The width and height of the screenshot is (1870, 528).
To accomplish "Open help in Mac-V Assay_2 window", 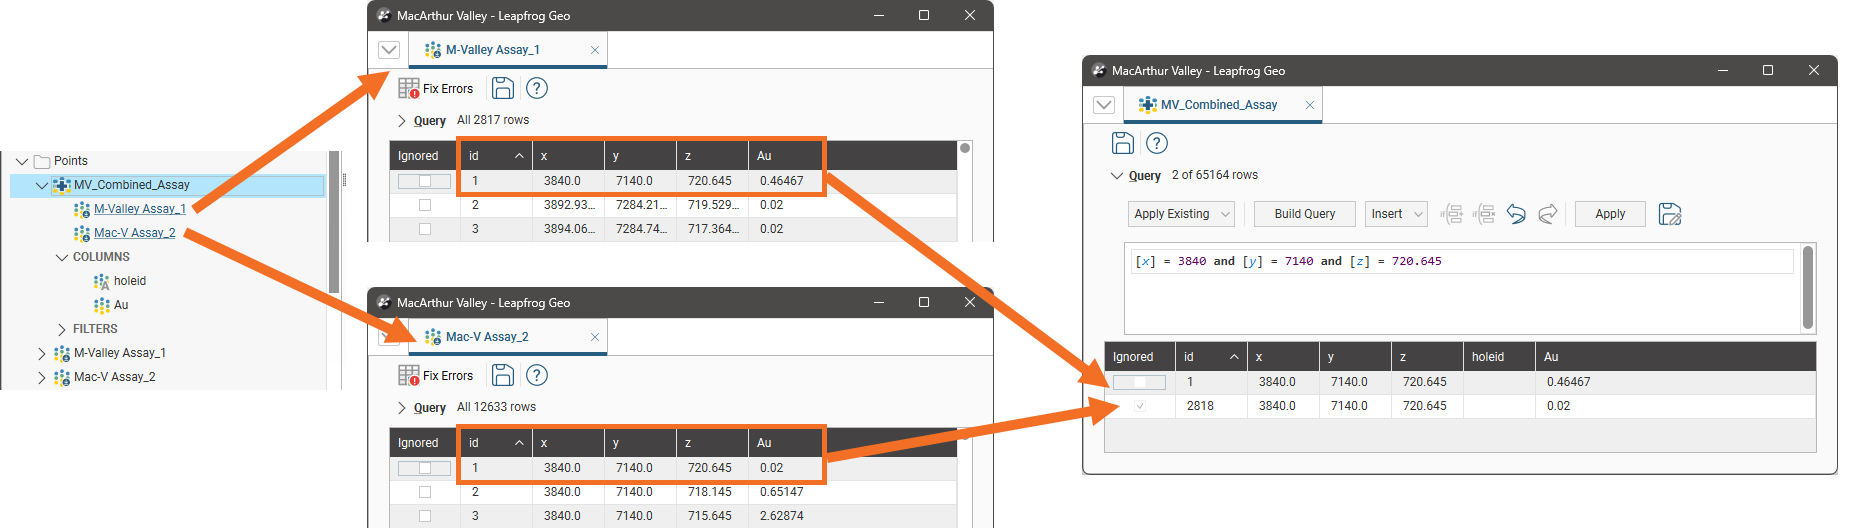I will click(x=537, y=376).
